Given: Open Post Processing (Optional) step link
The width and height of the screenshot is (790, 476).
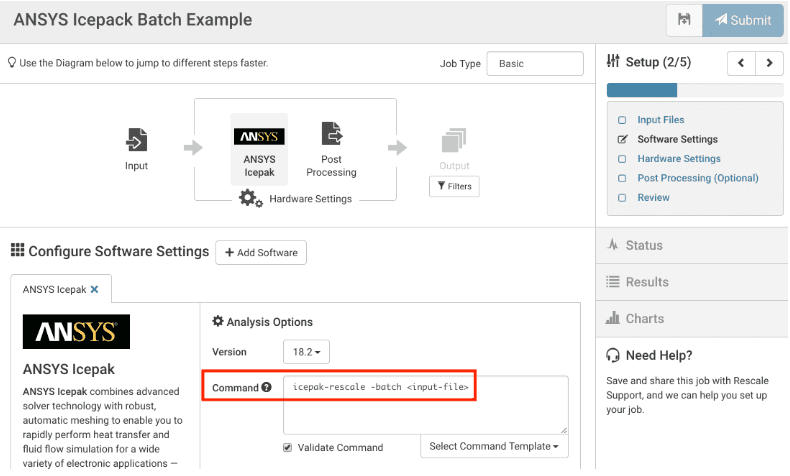Looking at the screenshot, I should (698, 178).
